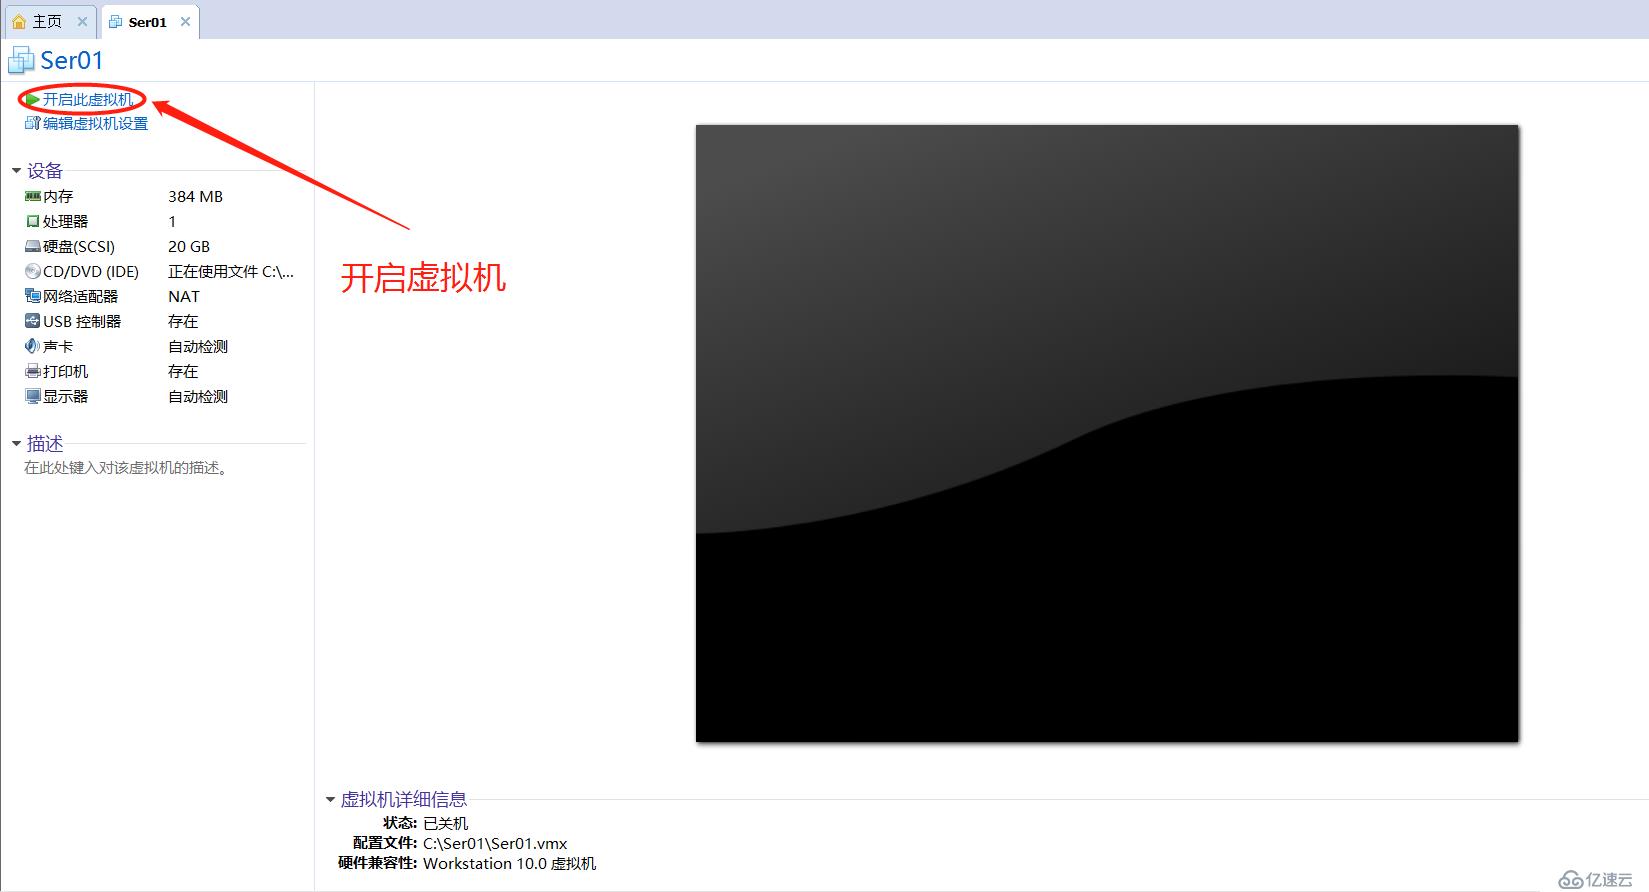Select the 内存 memory label

coord(58,197)
